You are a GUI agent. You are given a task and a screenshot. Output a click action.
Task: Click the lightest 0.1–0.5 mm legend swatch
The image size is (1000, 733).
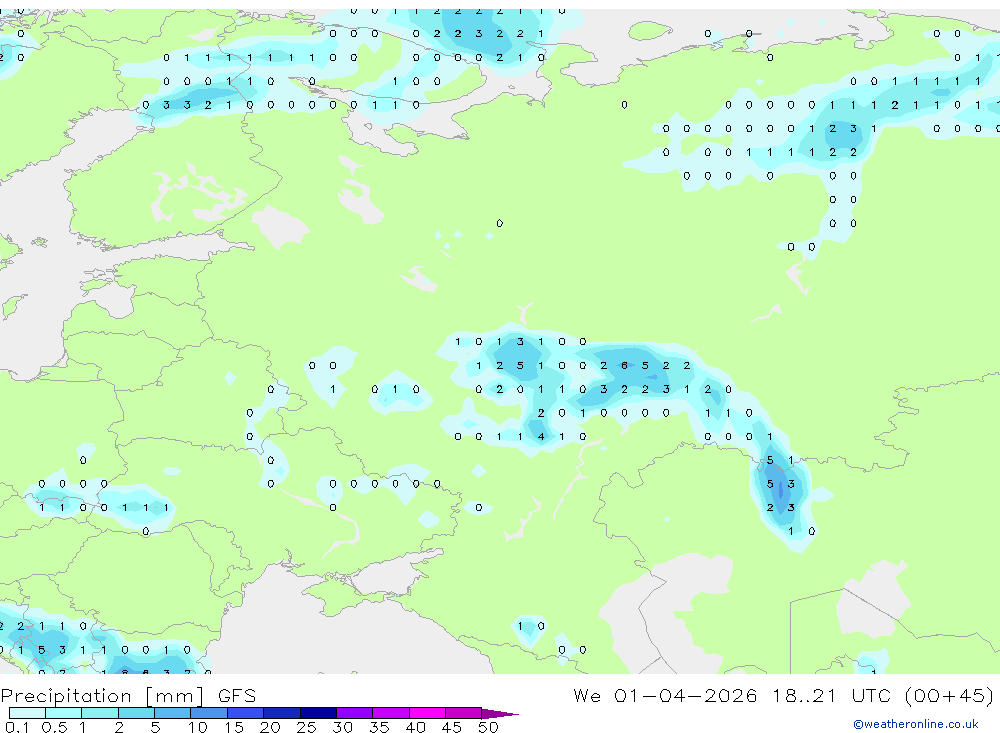[27, 713]
